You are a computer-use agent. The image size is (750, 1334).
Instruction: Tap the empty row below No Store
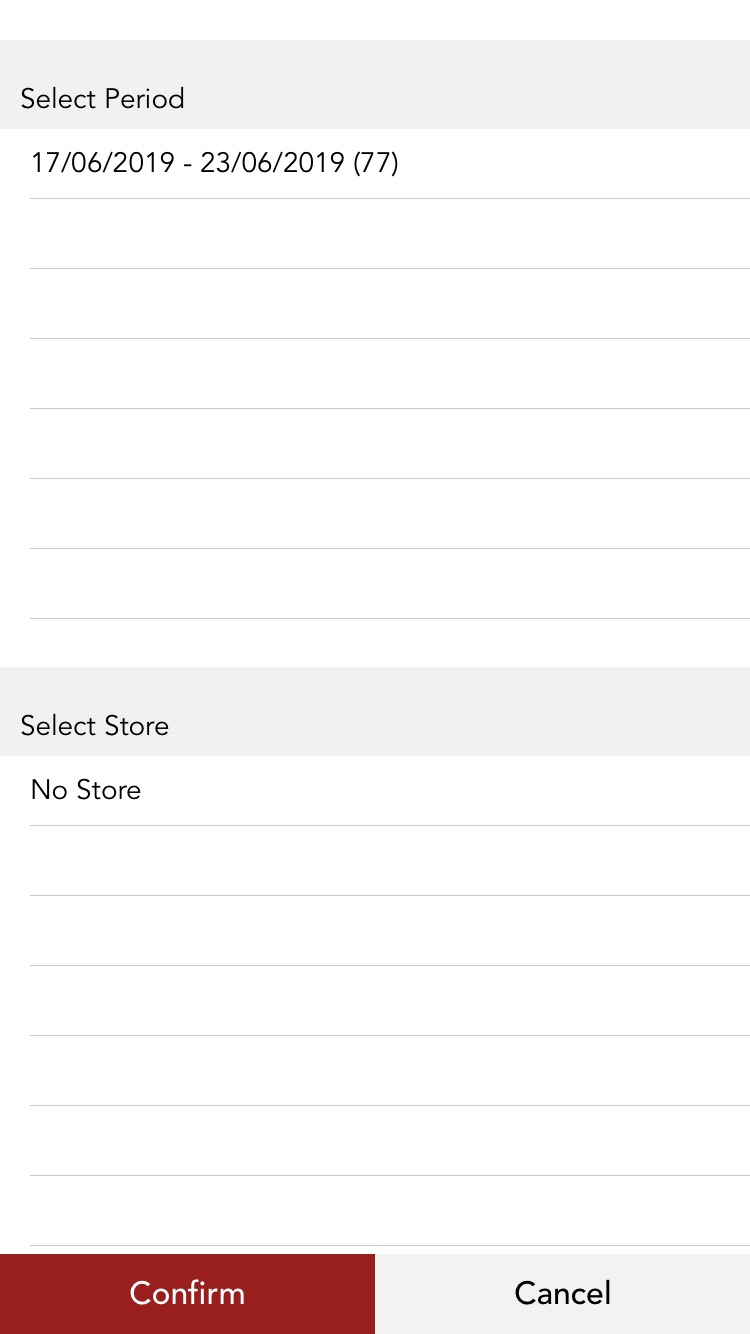click(x=375, y=860)
